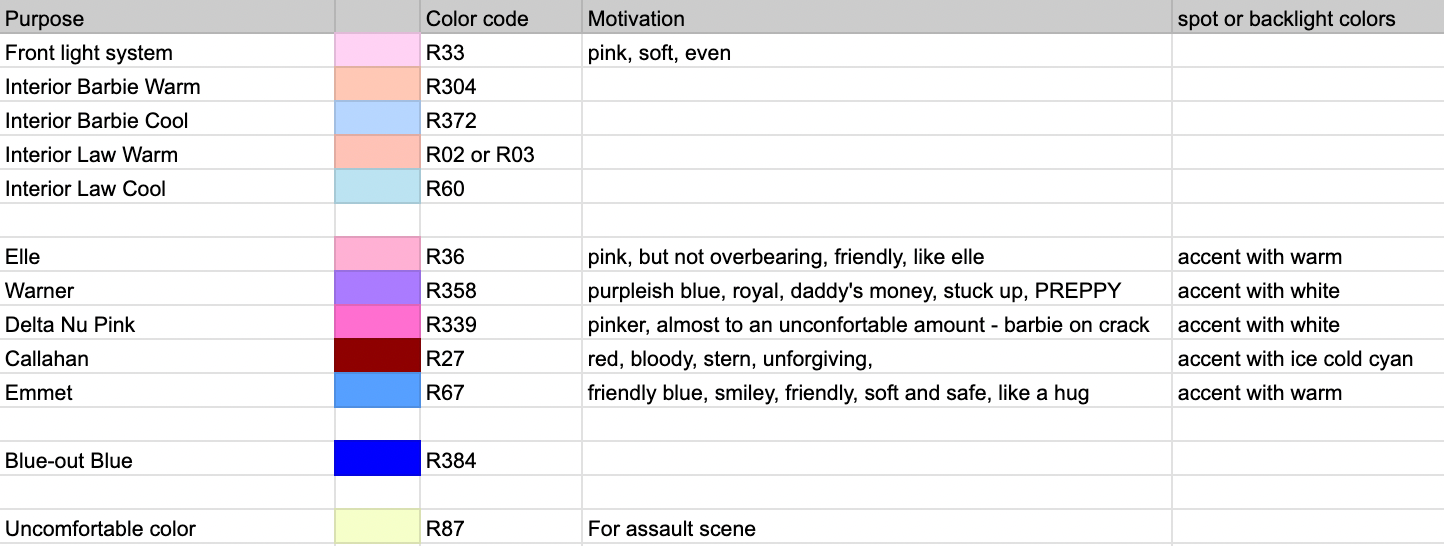Viewport: 1444px width, 546px height.
Task: Select the R02 or R03 cell
Action: (501, 154)
